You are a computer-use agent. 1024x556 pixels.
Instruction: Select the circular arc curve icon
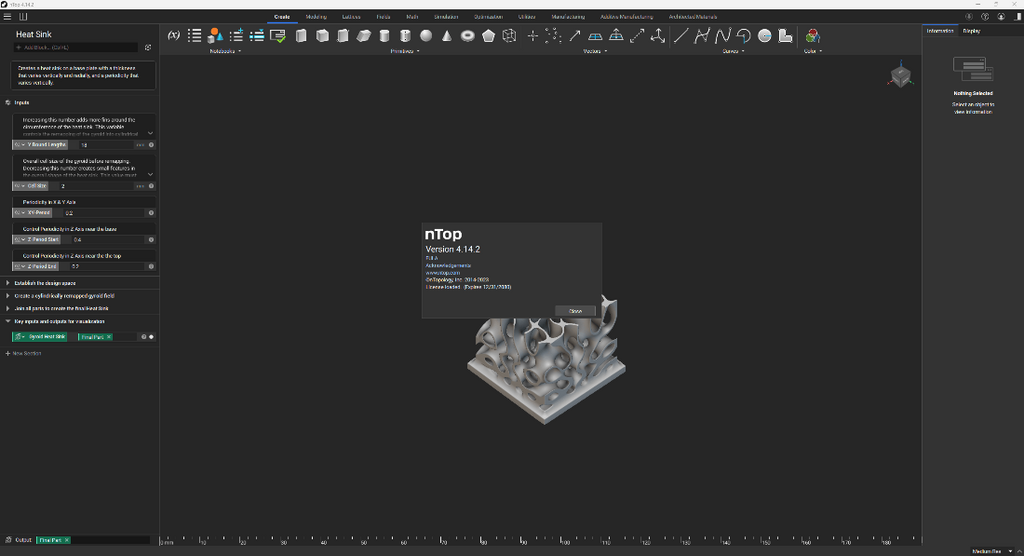[743, 35]
